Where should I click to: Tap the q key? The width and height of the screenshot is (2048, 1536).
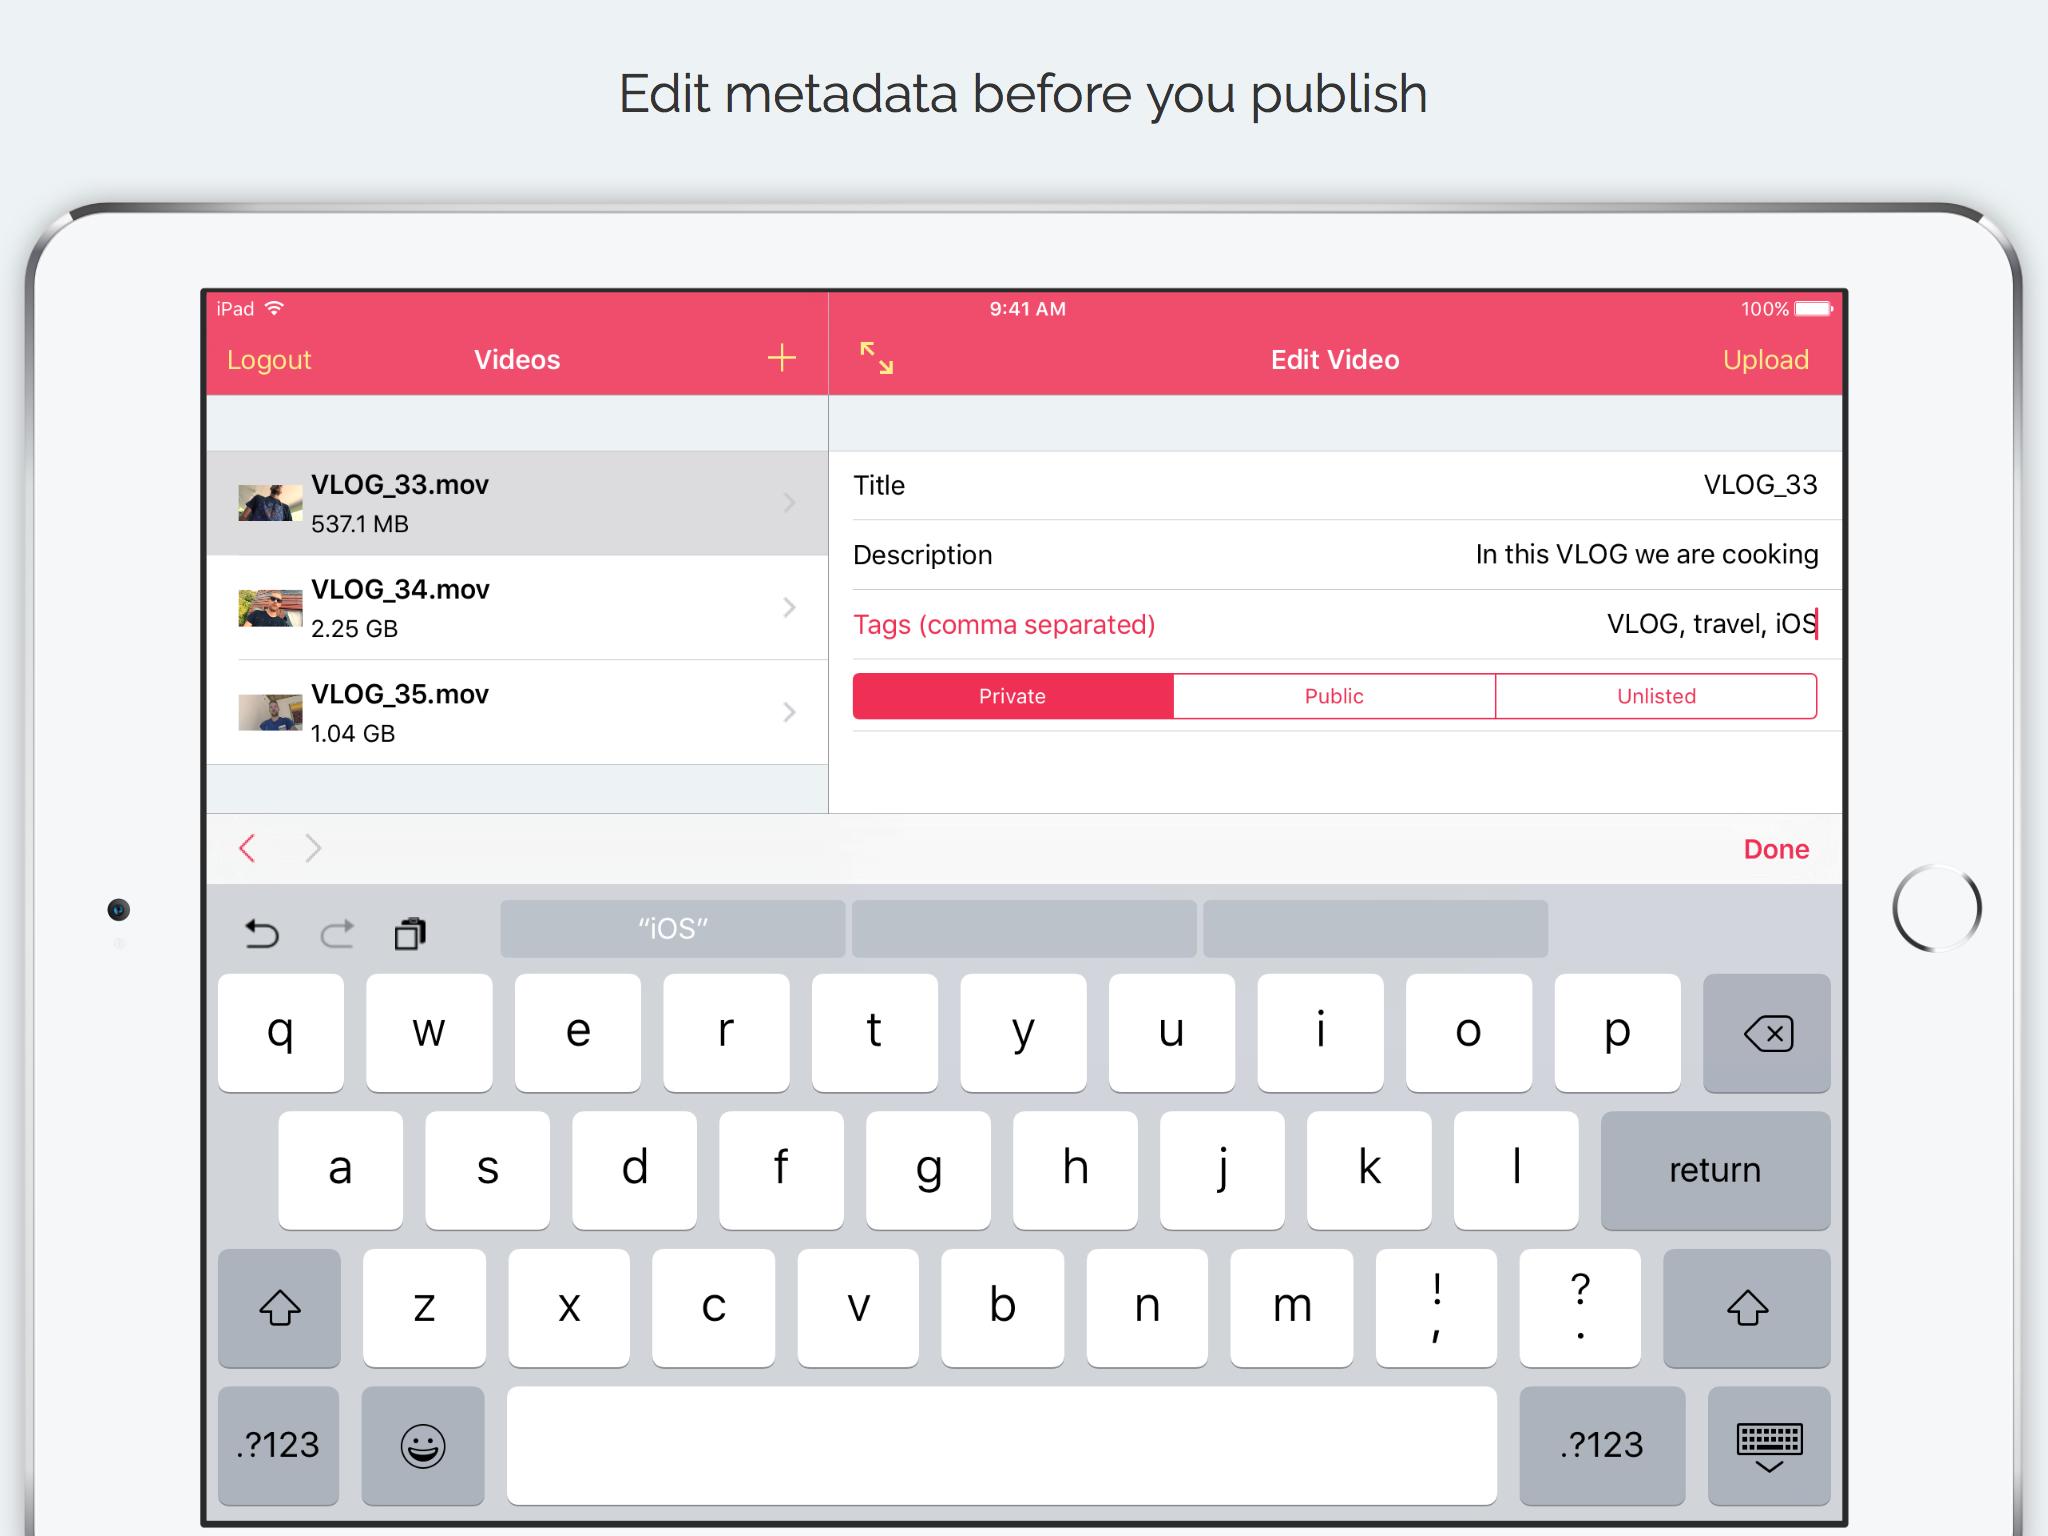coord(281,1033)
